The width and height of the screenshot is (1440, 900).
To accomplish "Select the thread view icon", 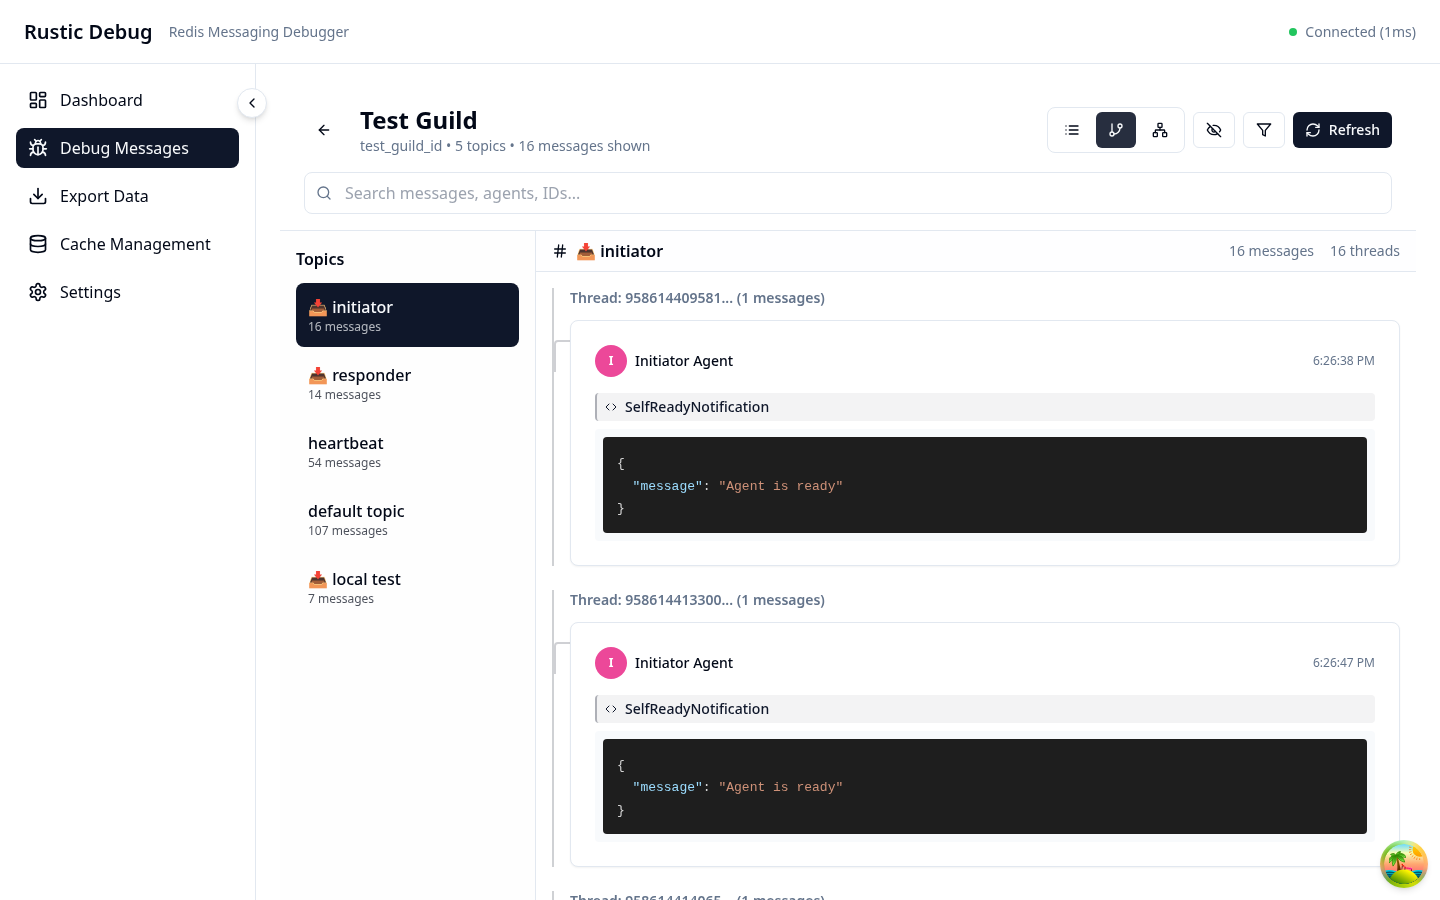I will pyautogui.click(x=1116, y=130).
